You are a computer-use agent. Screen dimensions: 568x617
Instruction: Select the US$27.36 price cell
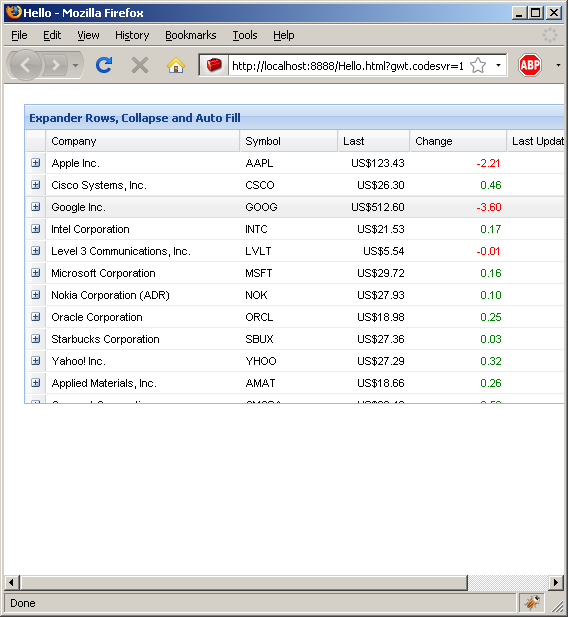pos(381,339)
